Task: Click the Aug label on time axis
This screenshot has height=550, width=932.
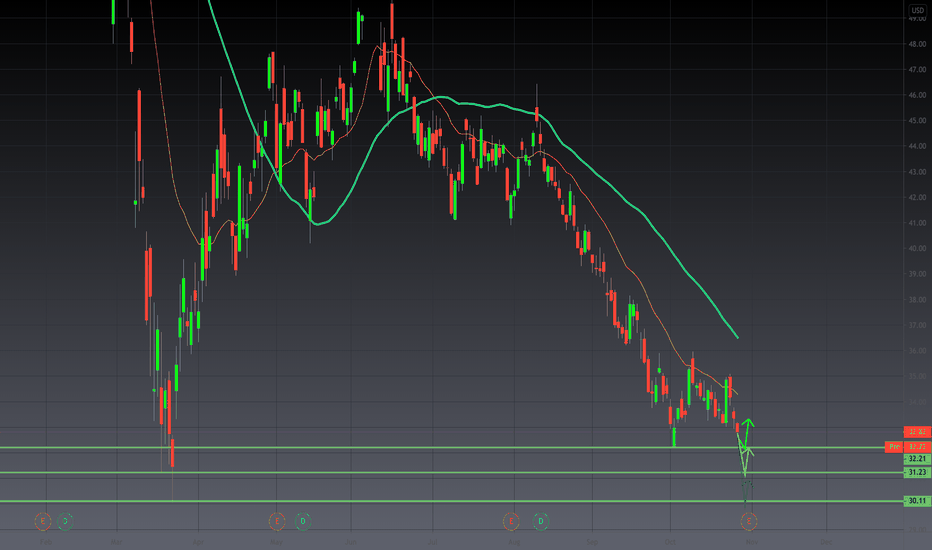Action: (514, 542)
